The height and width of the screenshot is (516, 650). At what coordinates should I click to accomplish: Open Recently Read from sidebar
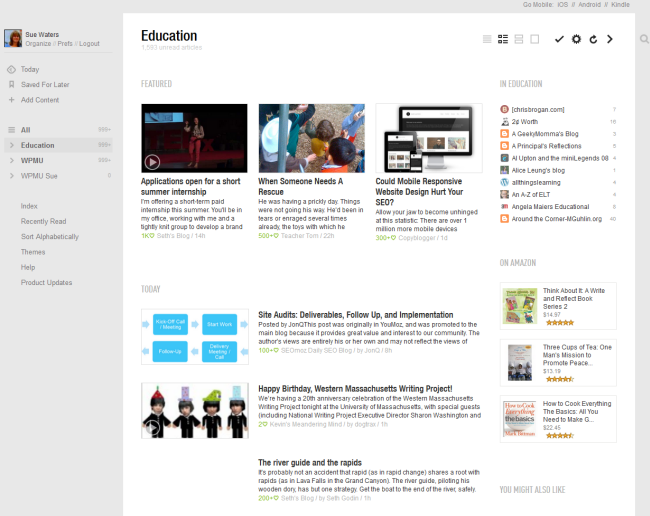click(43, 221)
